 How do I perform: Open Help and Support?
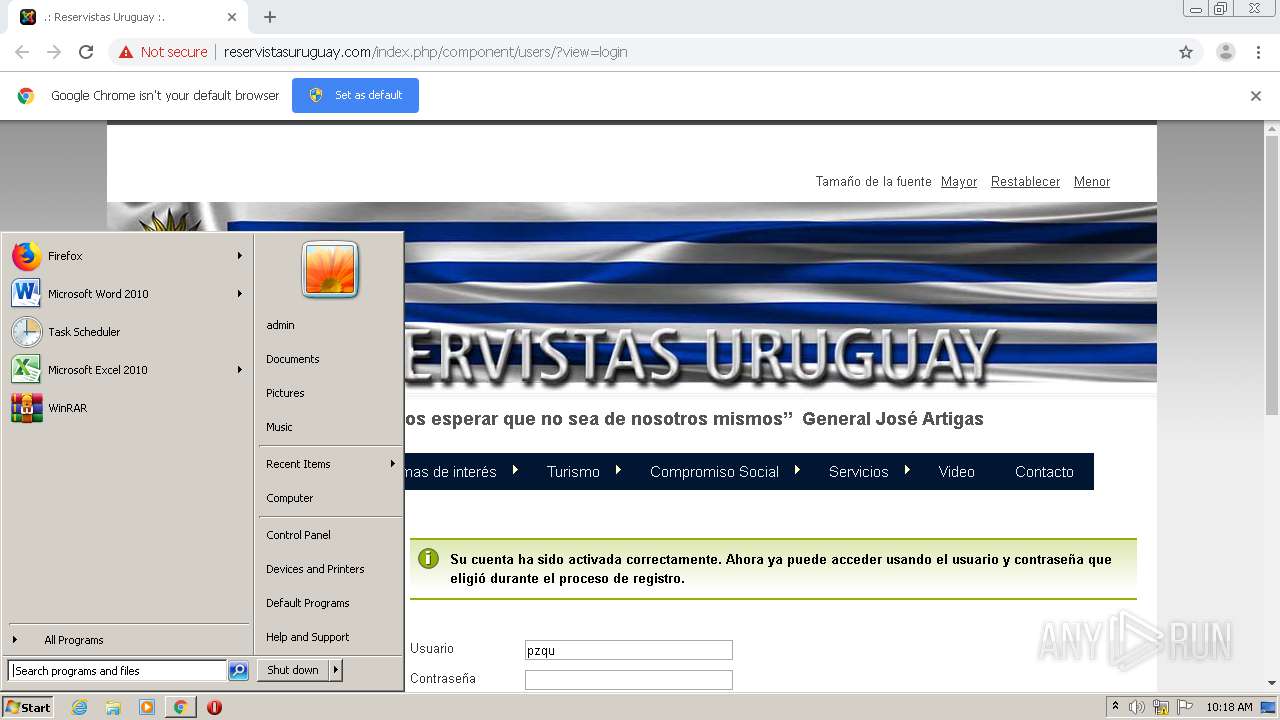coord(308,637)
